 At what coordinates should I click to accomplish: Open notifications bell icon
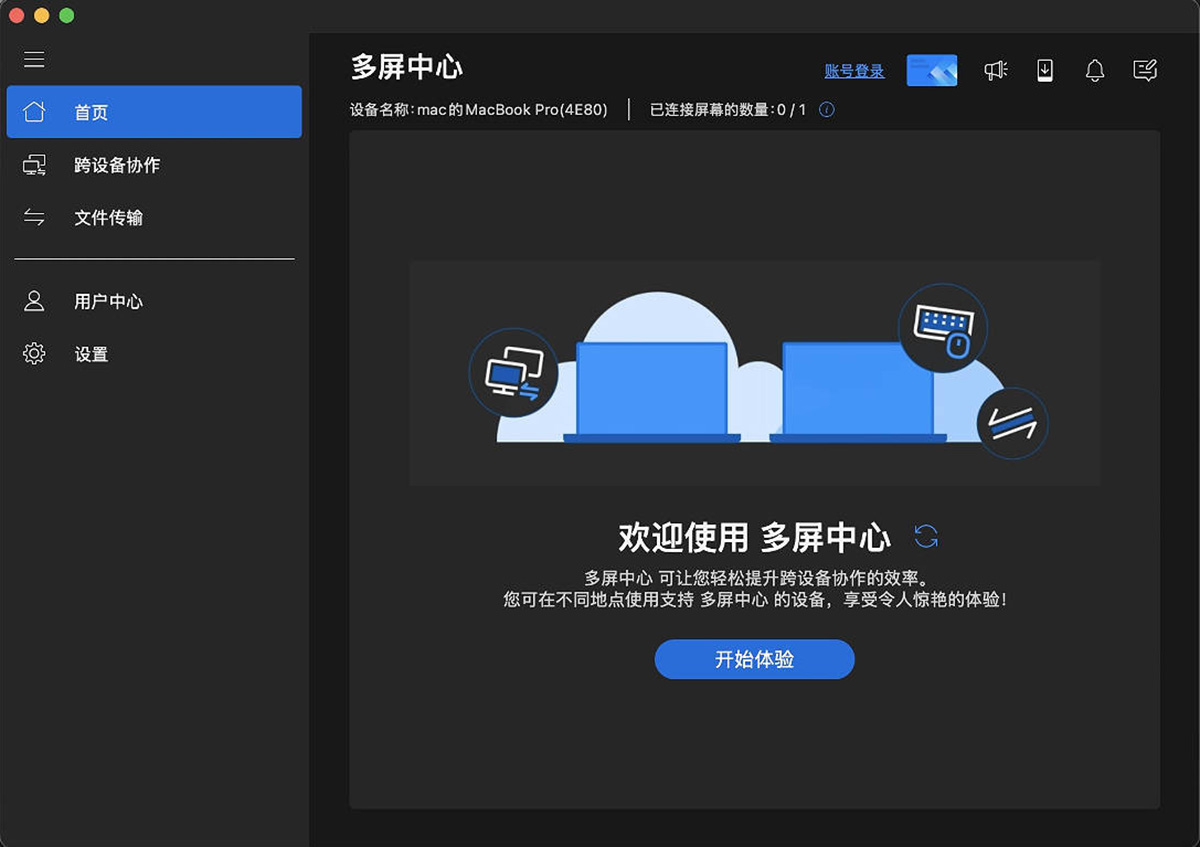point(1095,70)
